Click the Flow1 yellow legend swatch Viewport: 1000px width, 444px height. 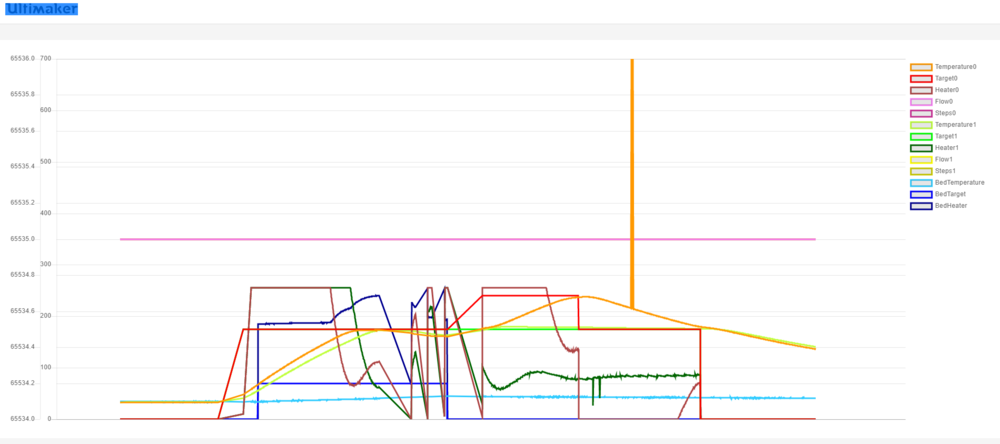click(x=921, y=159)
